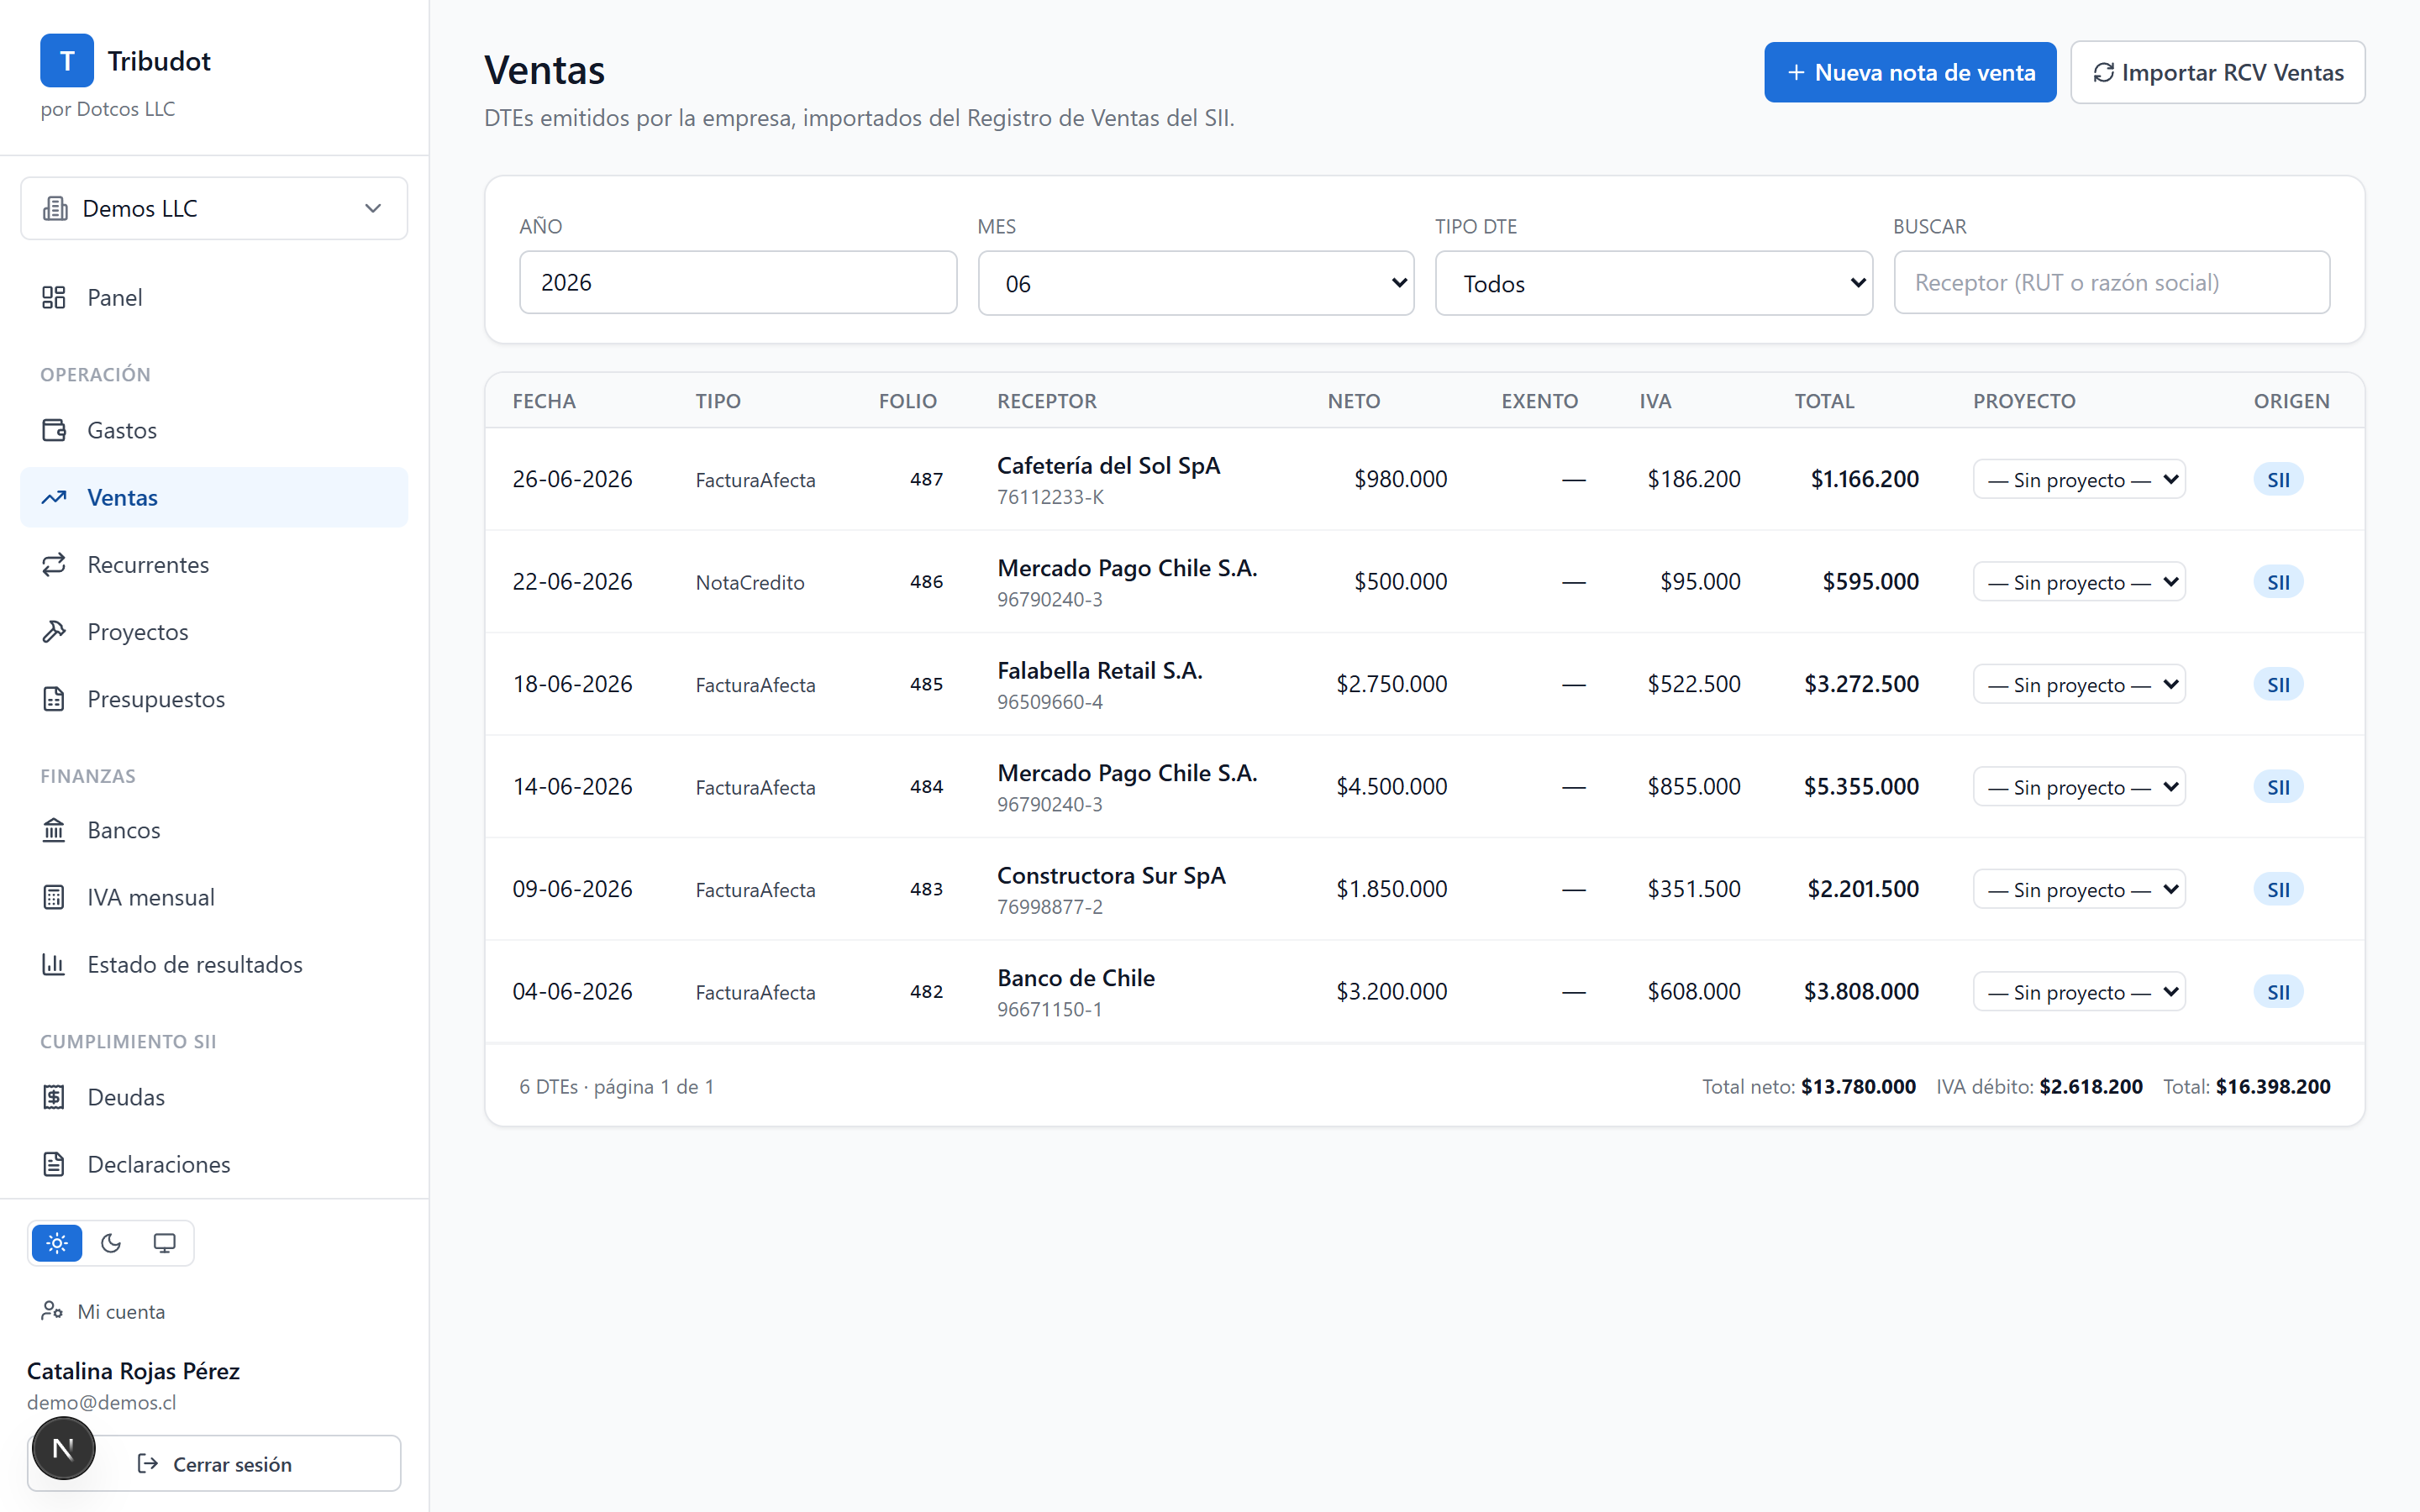The image size is (2420, 1512).
Task: Click SII origin badge for folio 487
Action: [2278, 480]
